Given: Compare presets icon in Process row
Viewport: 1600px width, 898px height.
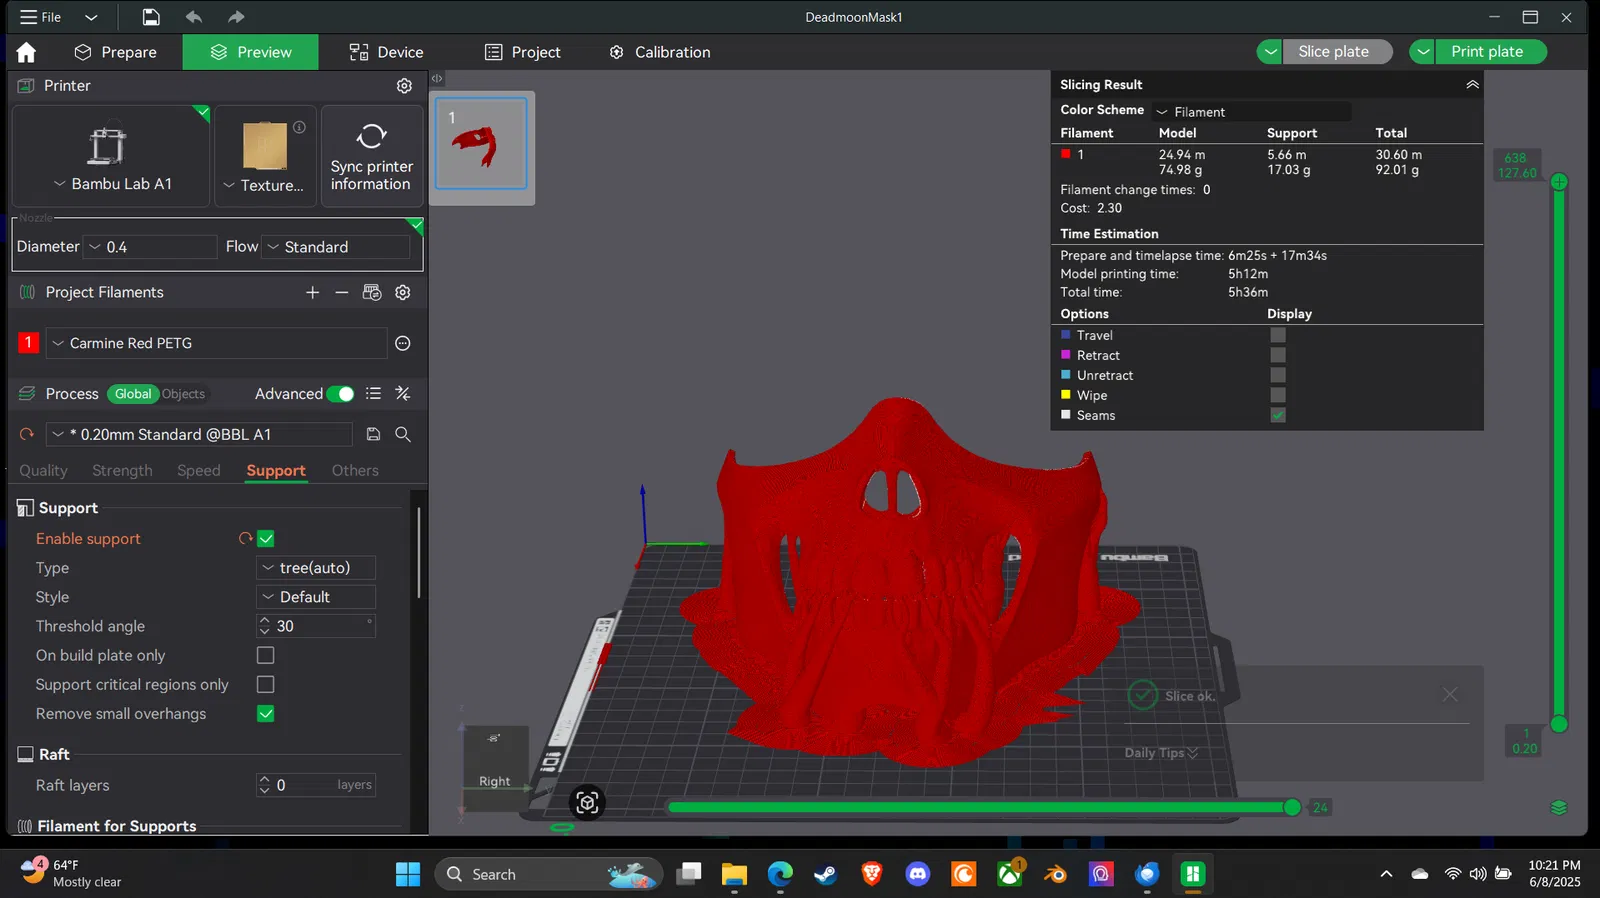Looking at the screenshot, I should pos(403,394).
